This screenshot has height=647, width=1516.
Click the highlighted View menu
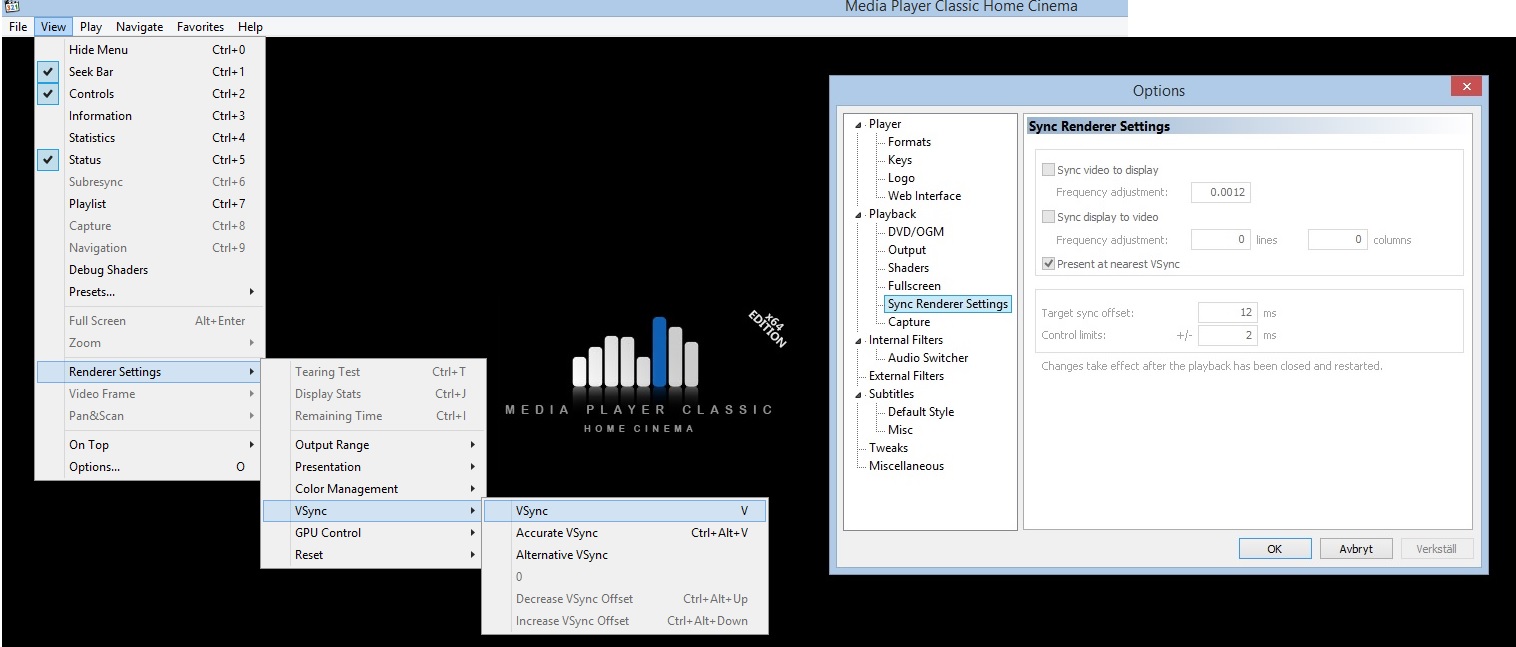point(54,27)
